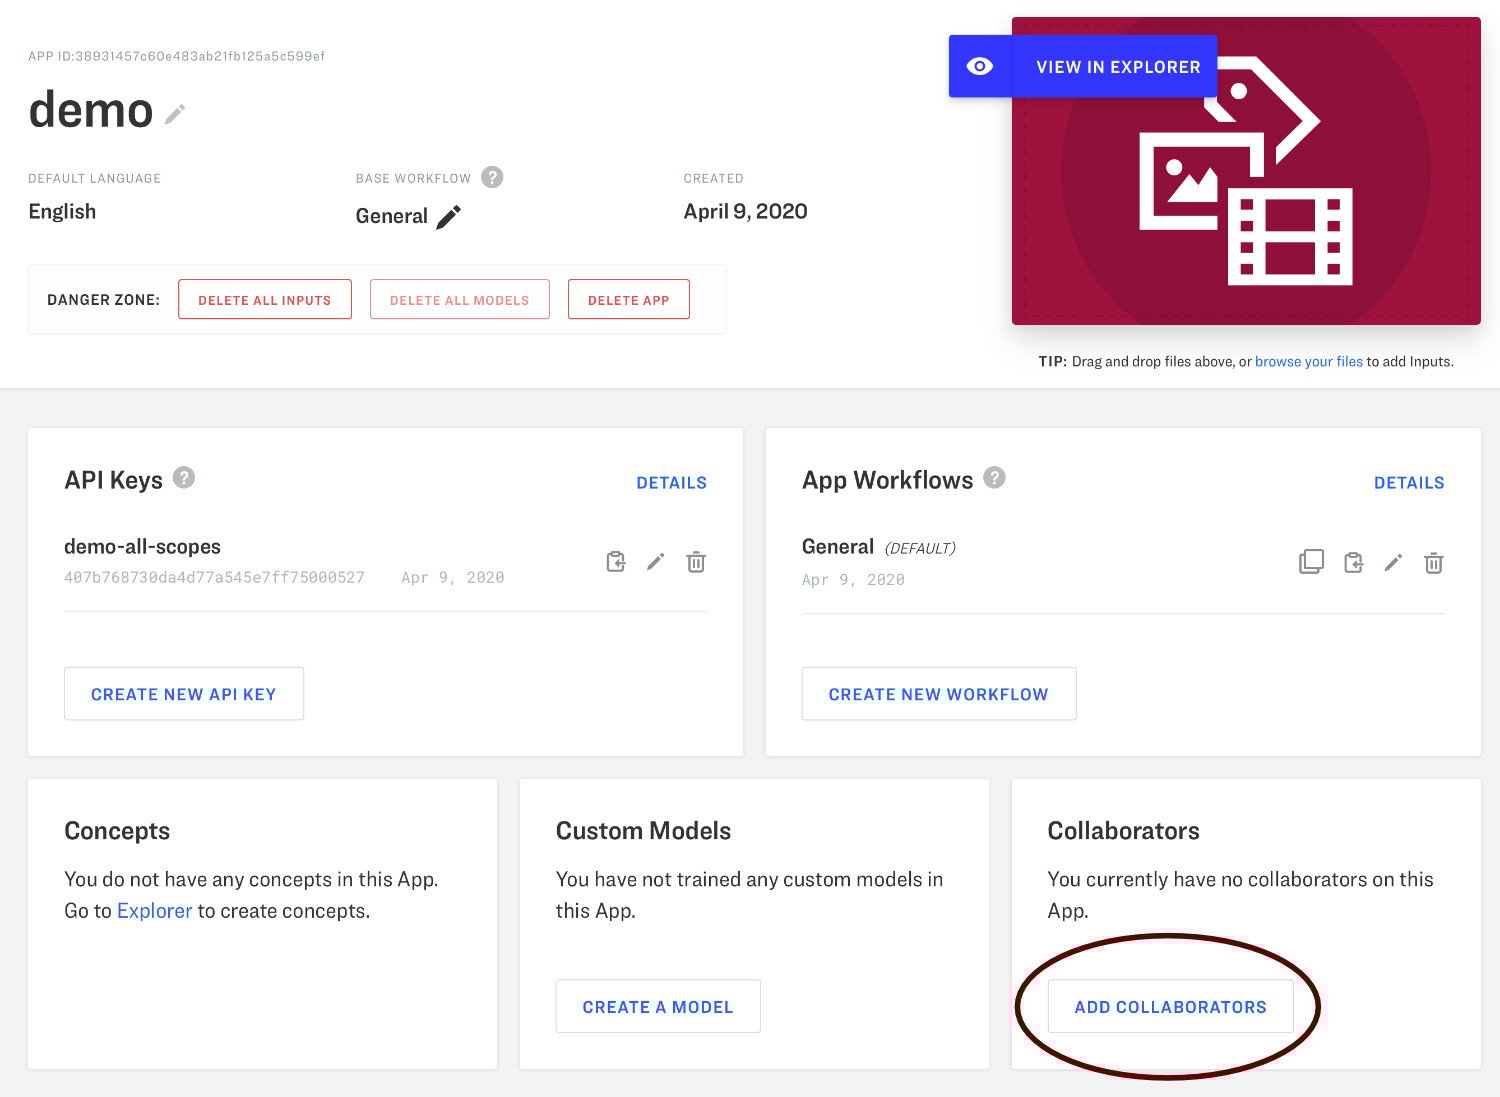This screenshot has height=1097, width=1500.
Task: Click the eye icon for View in Explorer
Action: coord(980,66)
